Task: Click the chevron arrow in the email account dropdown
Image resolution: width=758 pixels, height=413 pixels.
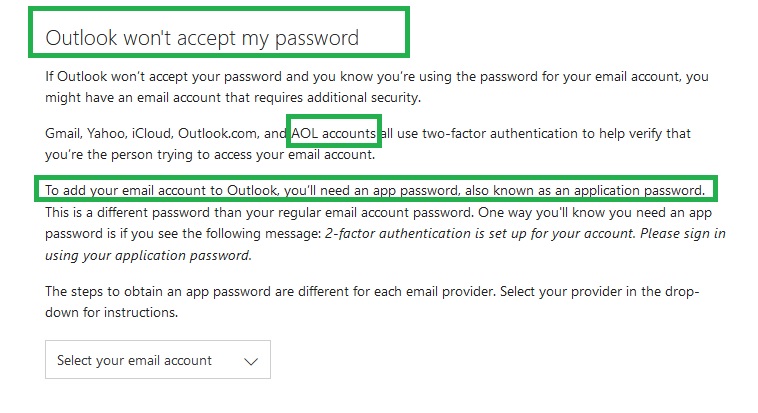Action: pyautogui.click(x=251, y=361)
